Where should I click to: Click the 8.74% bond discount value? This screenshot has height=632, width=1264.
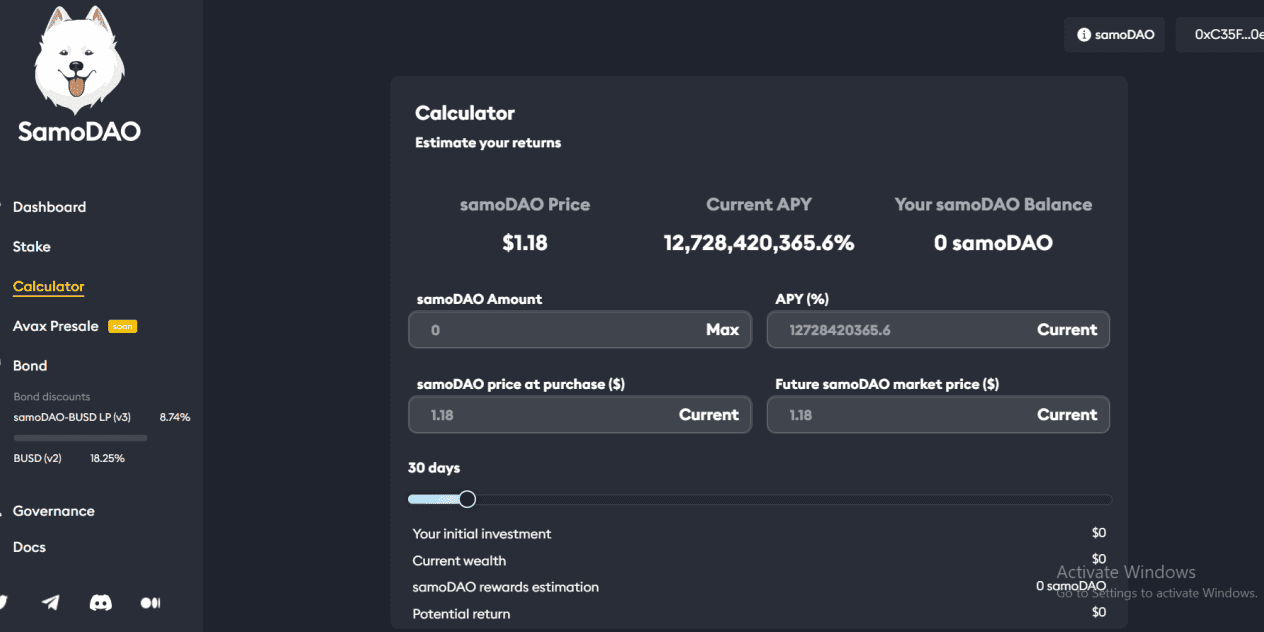175,417
